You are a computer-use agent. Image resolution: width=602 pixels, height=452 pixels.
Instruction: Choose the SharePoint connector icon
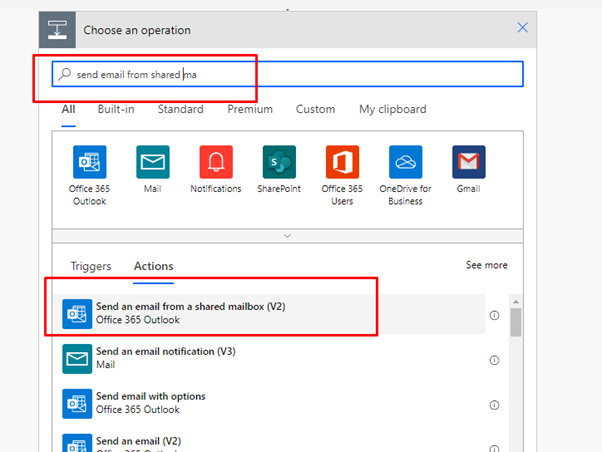pos(279,162)
